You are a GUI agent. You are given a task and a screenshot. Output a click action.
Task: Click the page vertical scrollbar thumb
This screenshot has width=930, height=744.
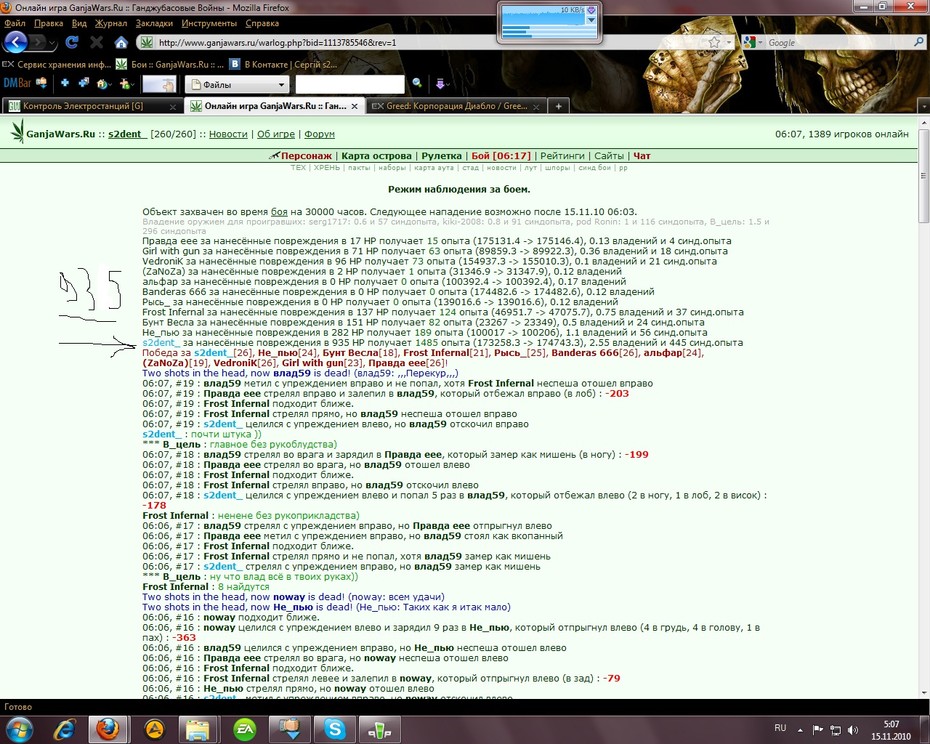(923, 175)
